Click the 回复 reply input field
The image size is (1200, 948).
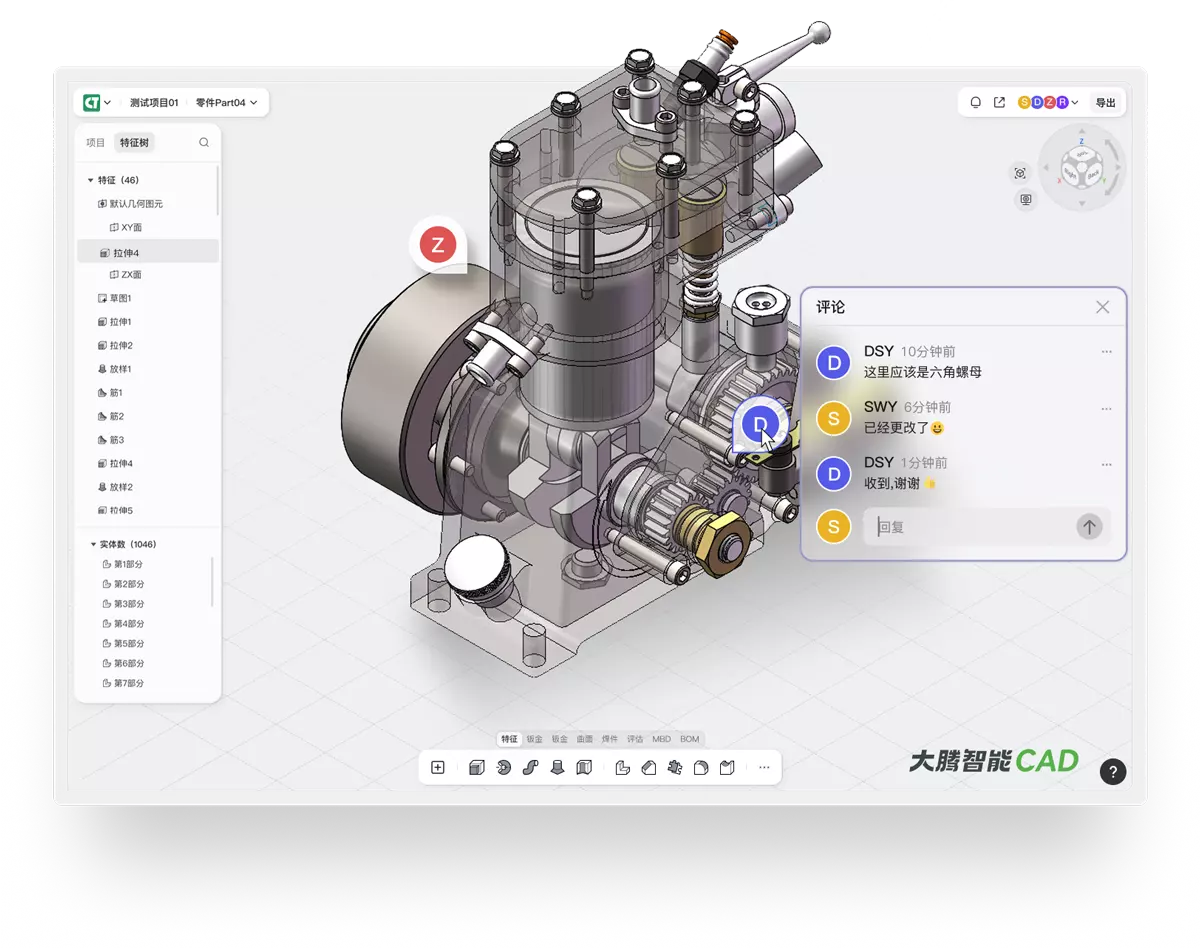(x=967, y=527)
